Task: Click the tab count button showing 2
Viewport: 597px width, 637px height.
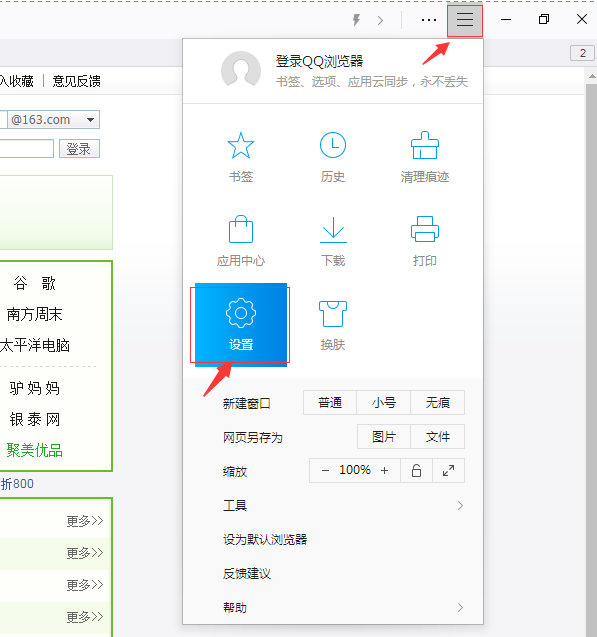Action: pos(583,53)
